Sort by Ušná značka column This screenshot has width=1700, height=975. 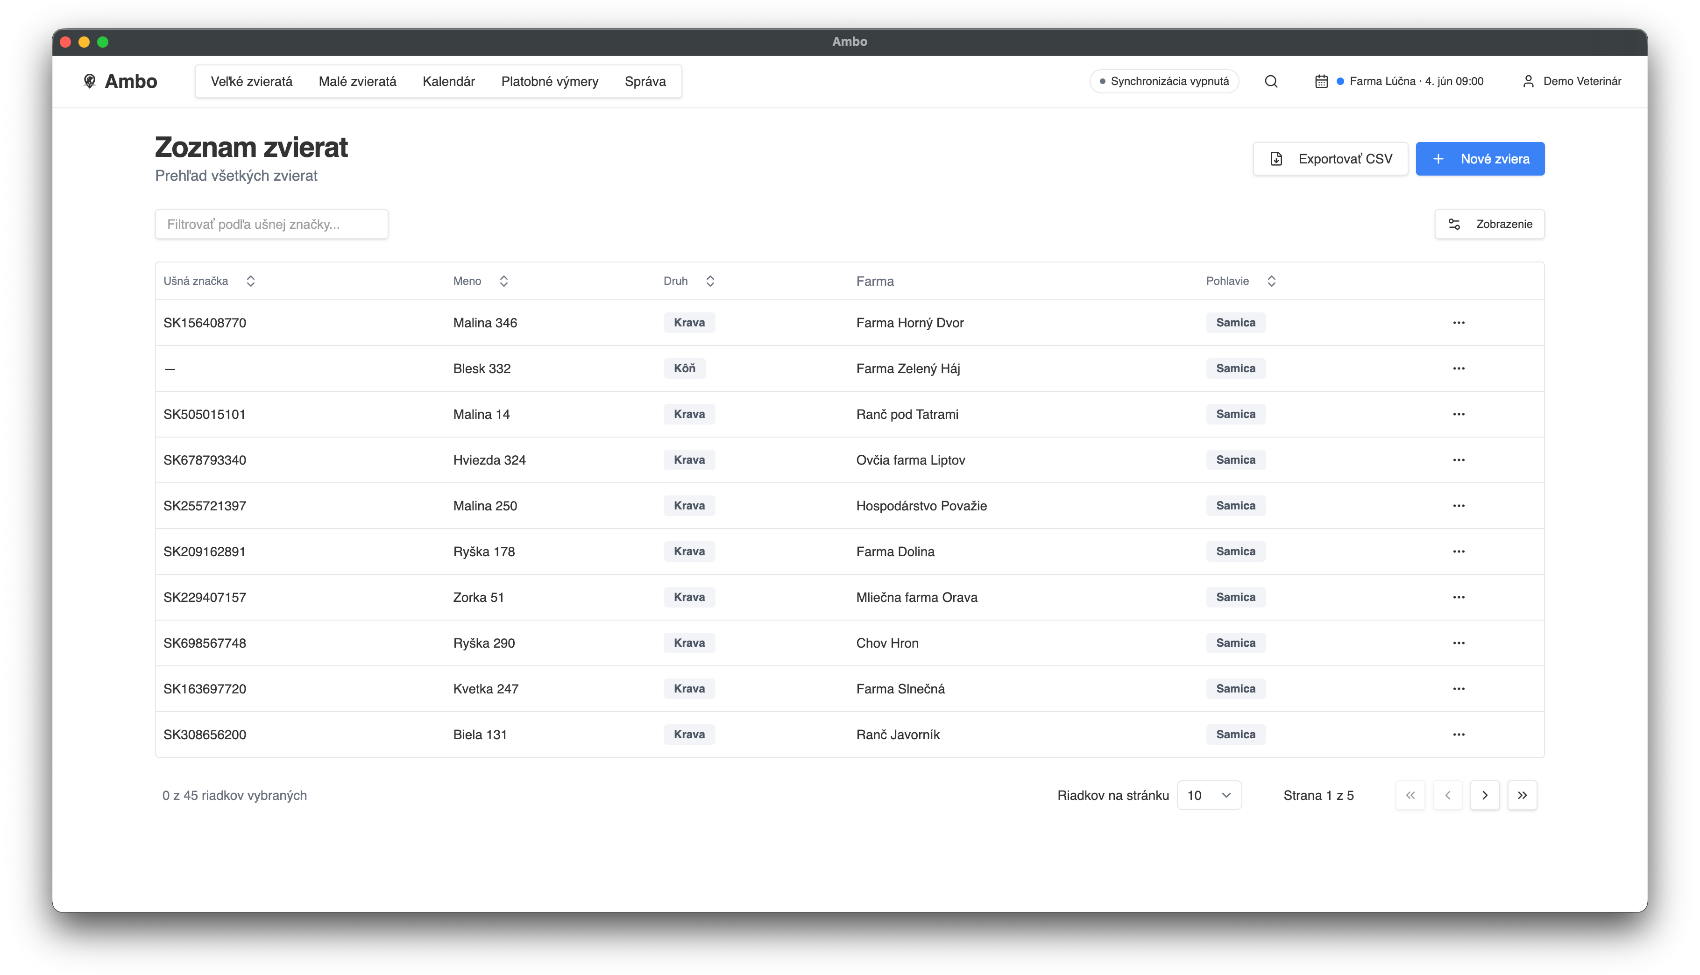(209, 281)
